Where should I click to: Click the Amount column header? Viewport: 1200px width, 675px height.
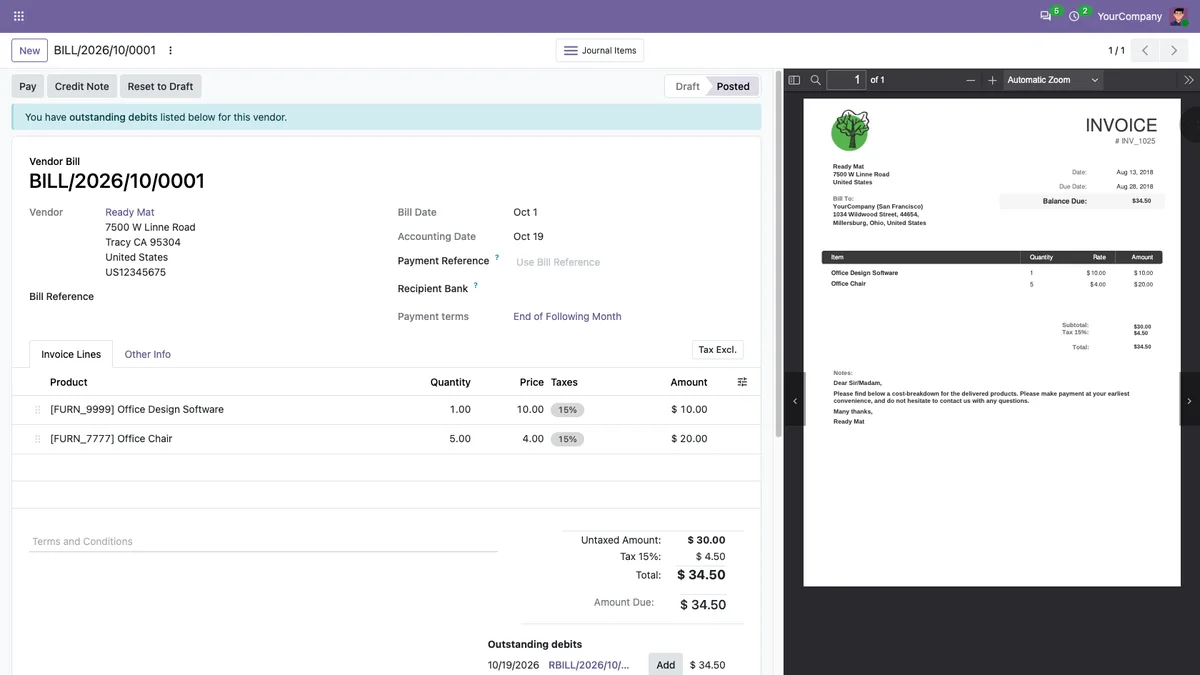tap(689, 382)
